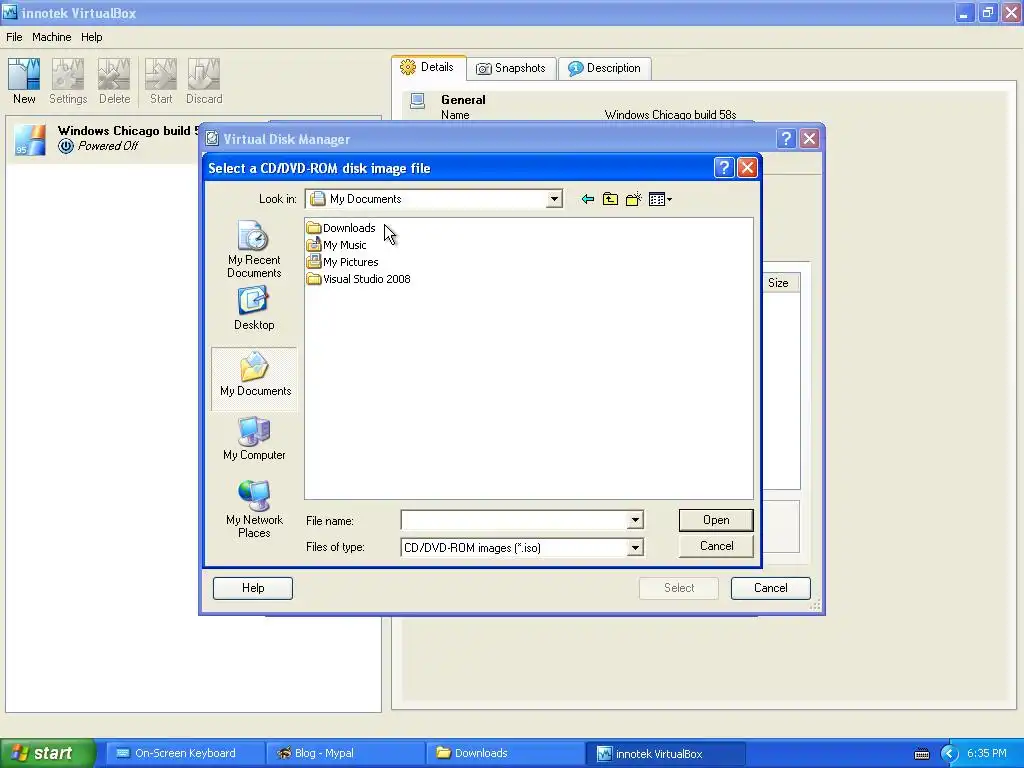
Task: Switch to the Details tab
Action: 428,67
